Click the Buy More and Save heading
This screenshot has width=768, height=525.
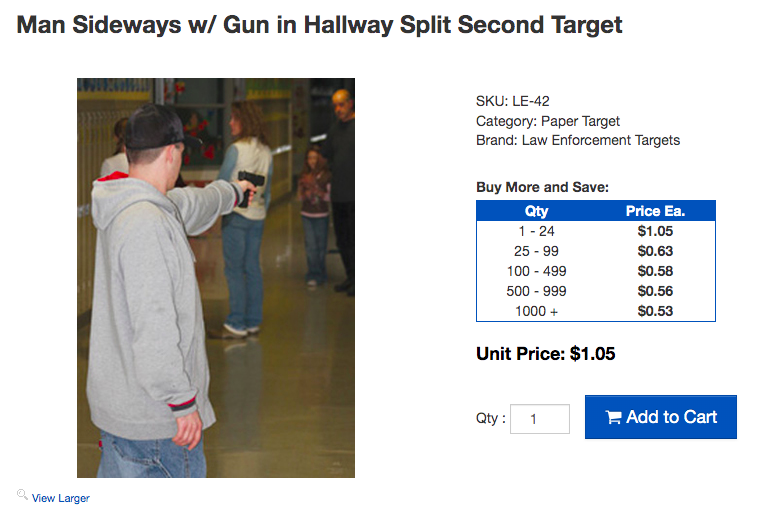pyautogui.click(x=542, y=187)
